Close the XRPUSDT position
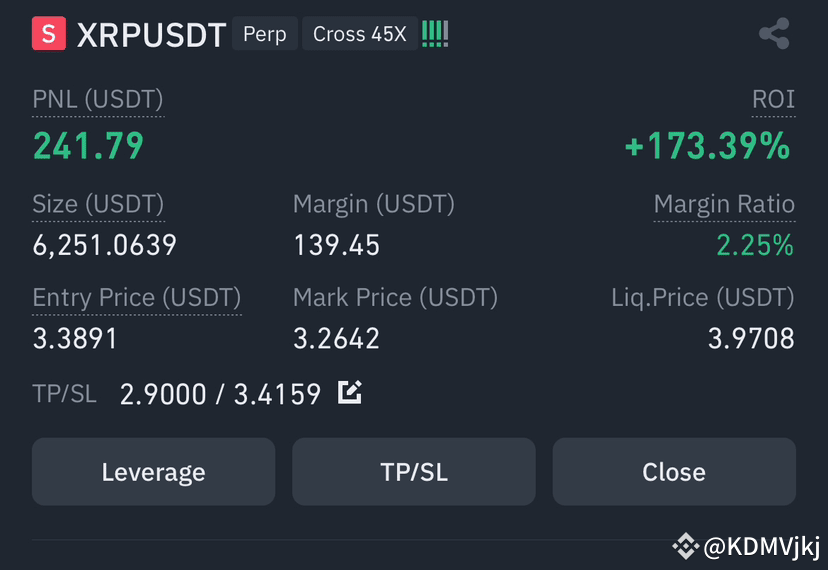Viewport: 828px width, 570px height. click(674, 471)
